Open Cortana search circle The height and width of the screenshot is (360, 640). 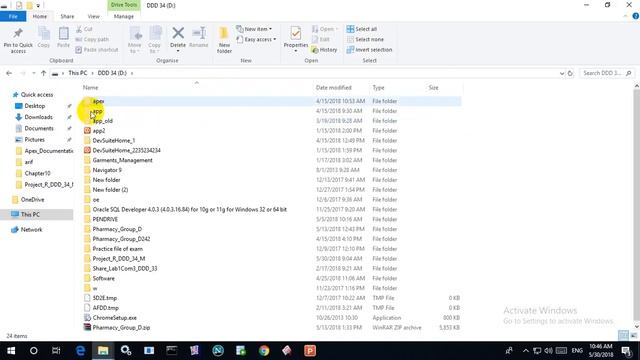33,351
